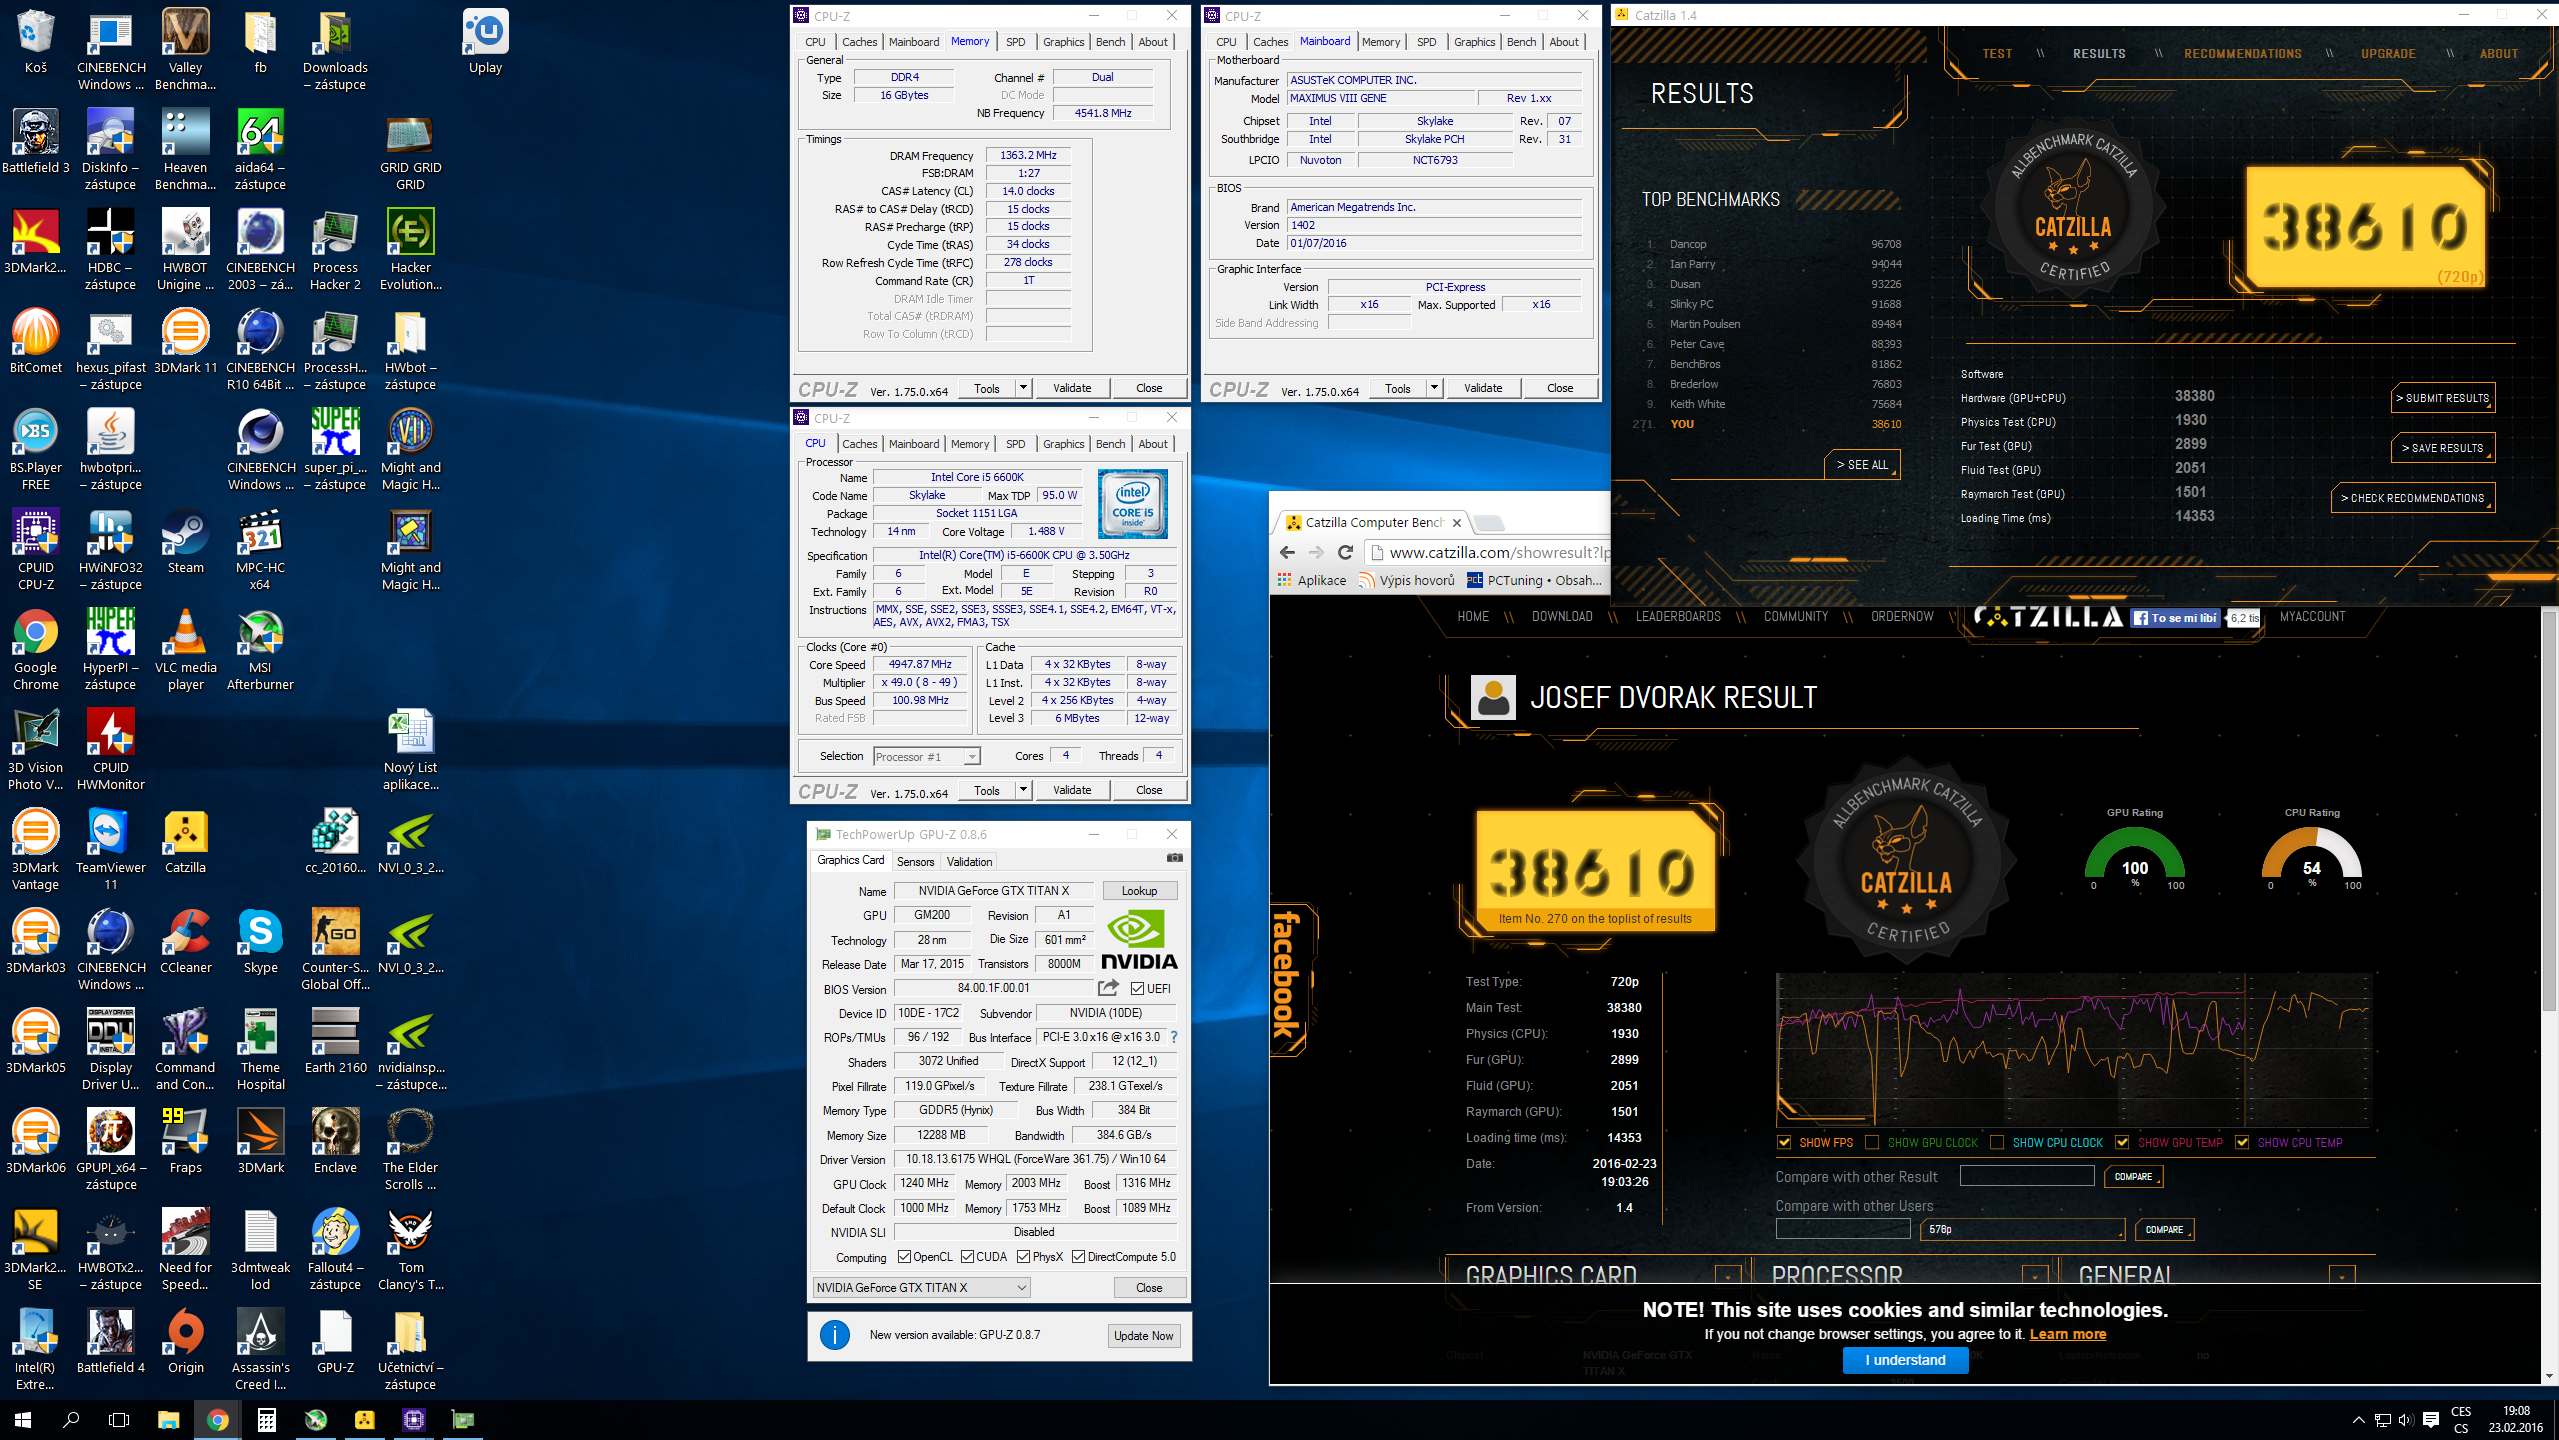The width and height of the screenshot is (2559, 1440).
Task: Open LEADERBOARDS menu on Catzilla website
Action: pos(1678,616)
